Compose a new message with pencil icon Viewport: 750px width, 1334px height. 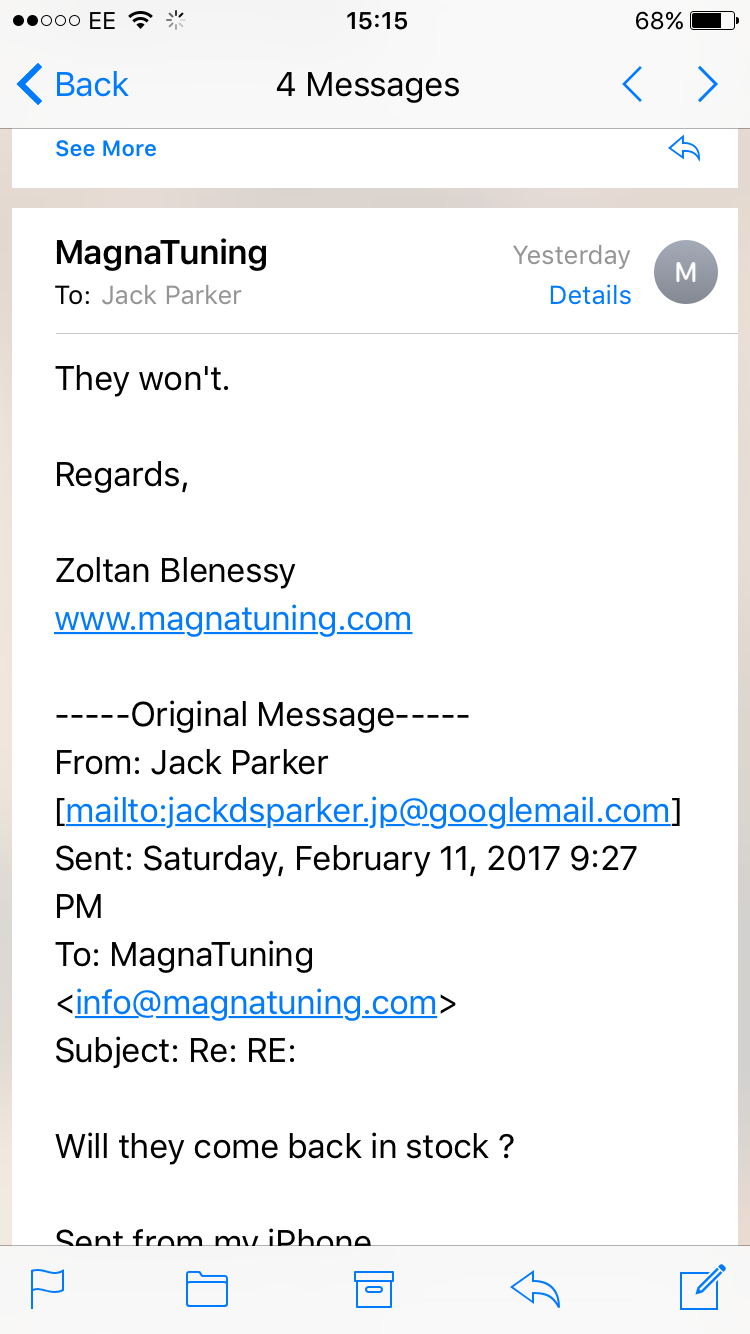click(x=702, y=1287)
